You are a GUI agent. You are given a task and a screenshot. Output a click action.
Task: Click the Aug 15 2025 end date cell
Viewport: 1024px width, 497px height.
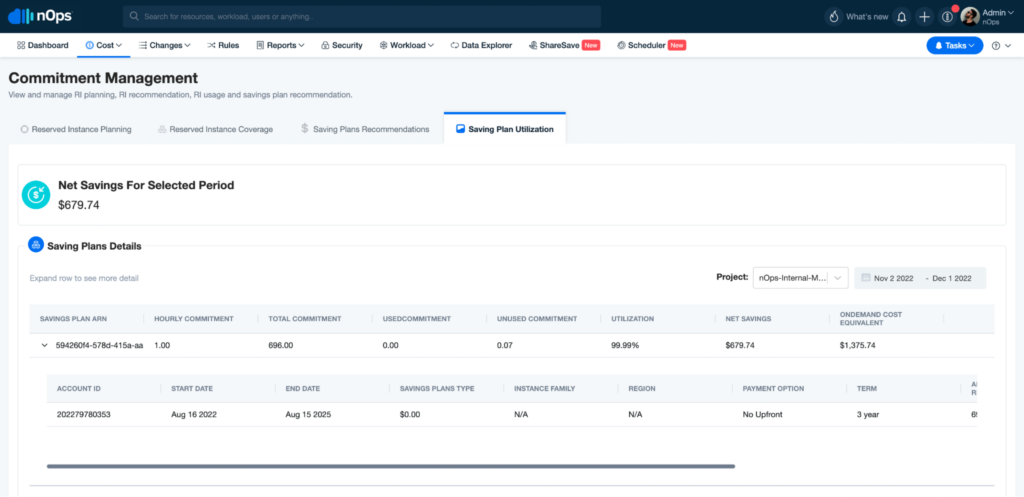click(308, 415)
